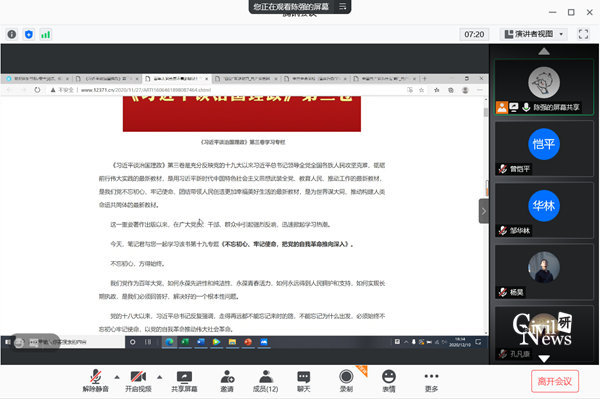
Task: Select 陈强的屏幕共享 participant tile
Action: coord(544,87)
